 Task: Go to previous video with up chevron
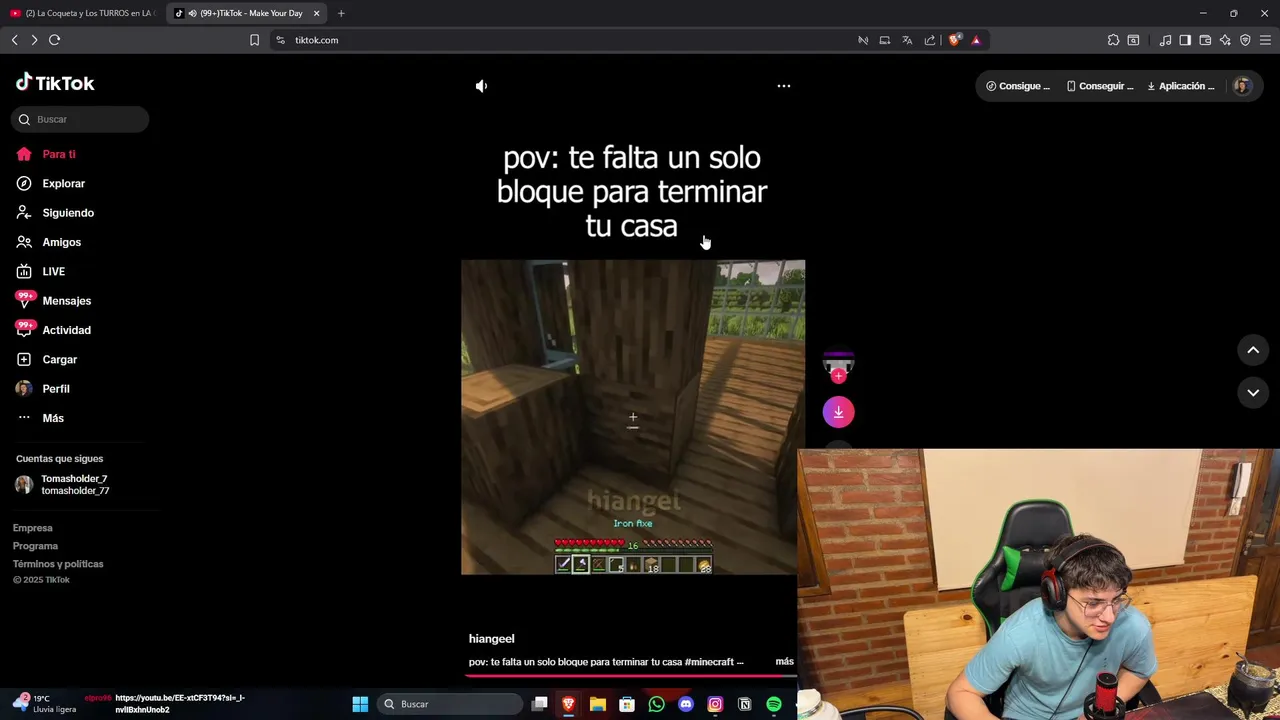(1253, 350)
